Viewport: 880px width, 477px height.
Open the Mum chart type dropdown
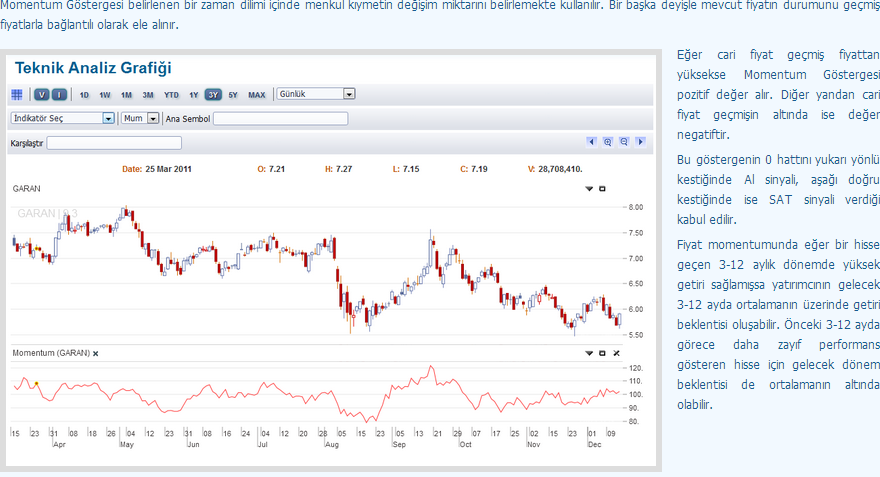click(140, 118)
